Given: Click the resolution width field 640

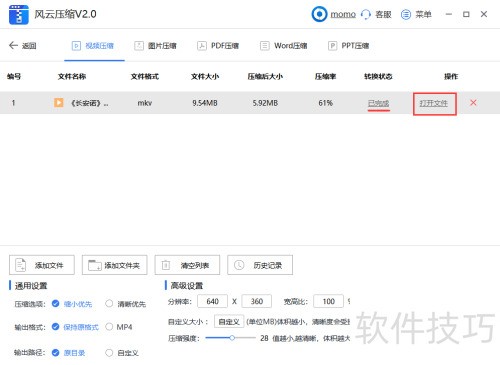Looking at the screenshot, I should 212,301.
